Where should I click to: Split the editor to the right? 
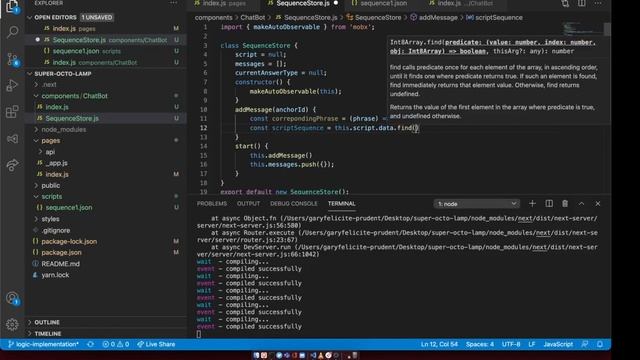[582, 3]
